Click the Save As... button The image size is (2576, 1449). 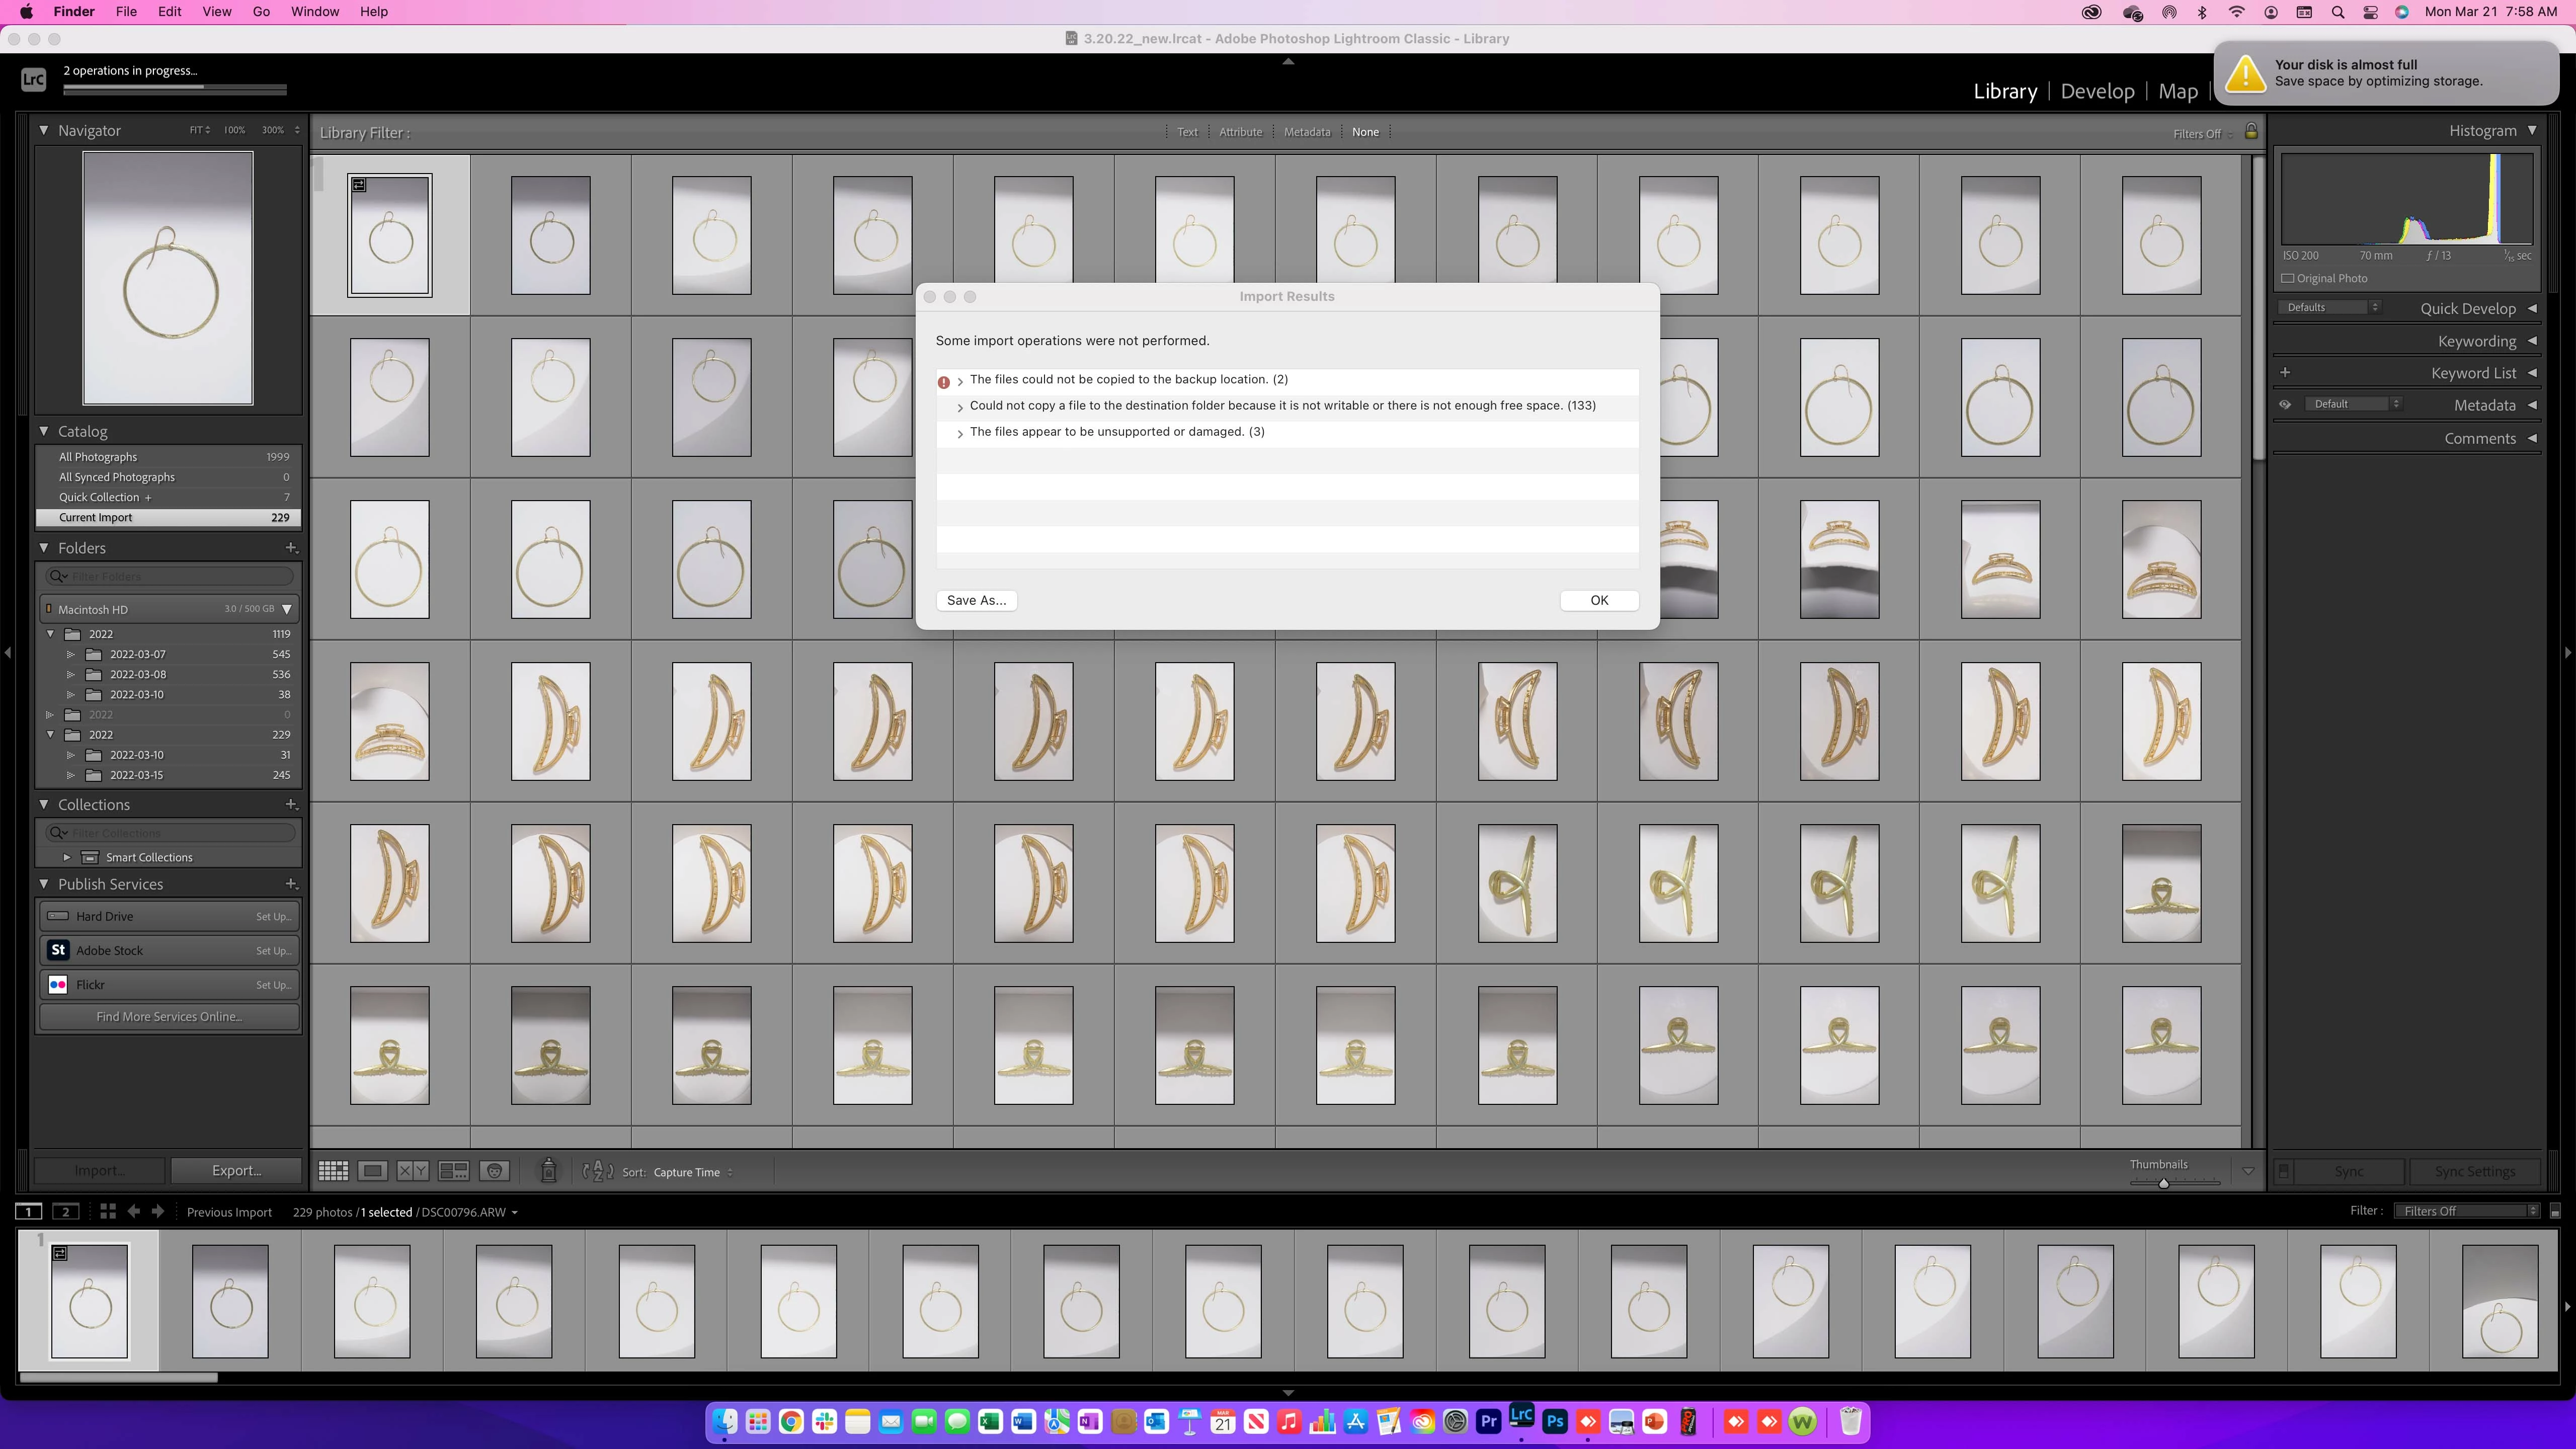tap(976, 600)
